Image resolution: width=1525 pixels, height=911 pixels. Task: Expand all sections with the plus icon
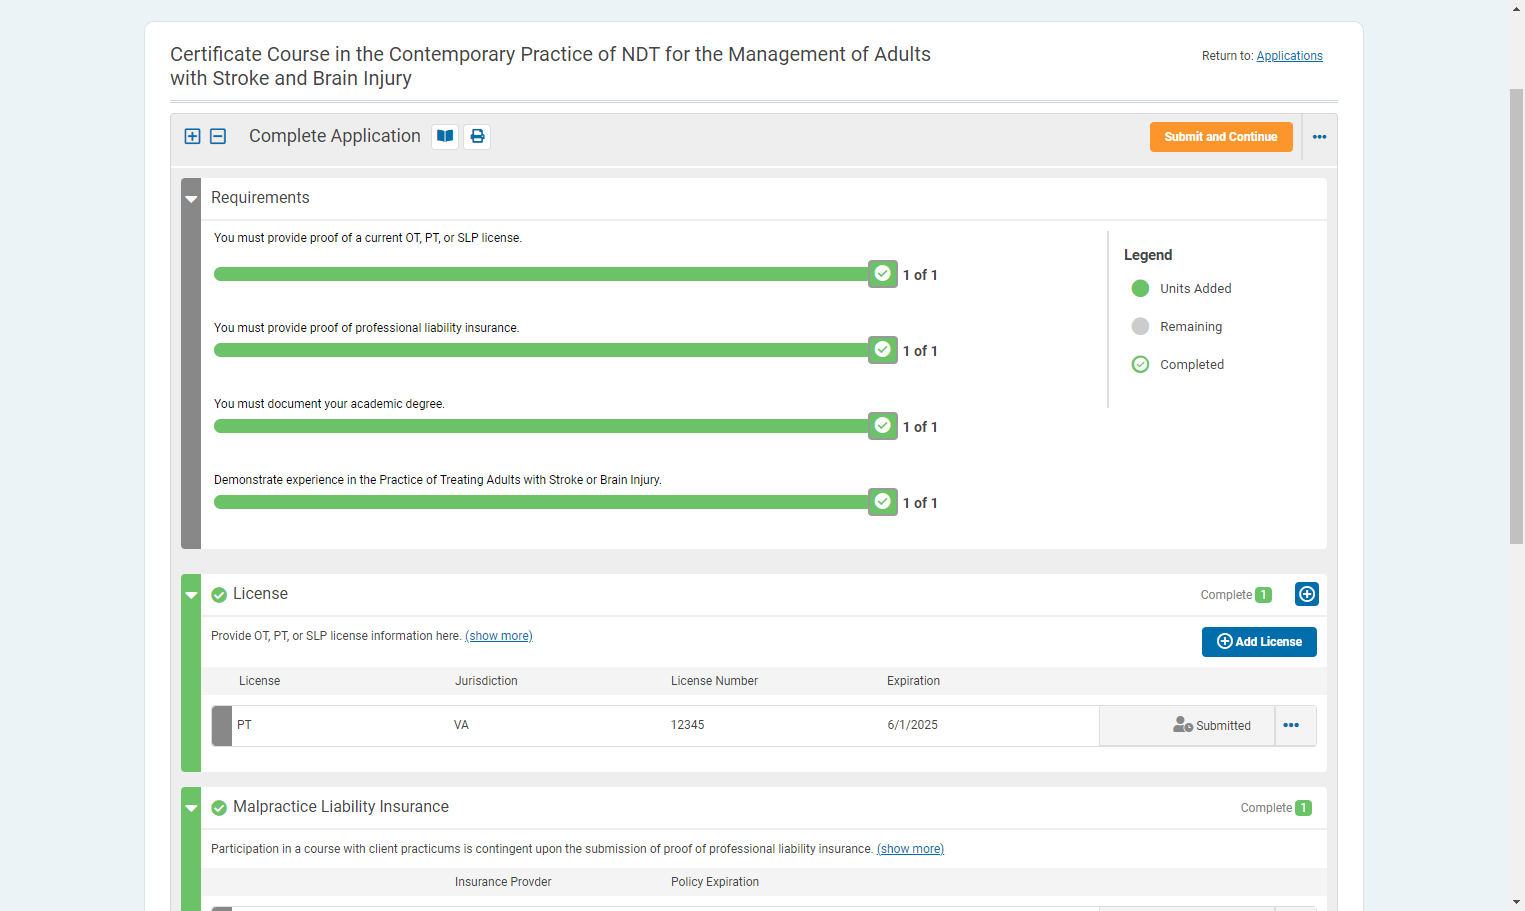pos(193,136)
